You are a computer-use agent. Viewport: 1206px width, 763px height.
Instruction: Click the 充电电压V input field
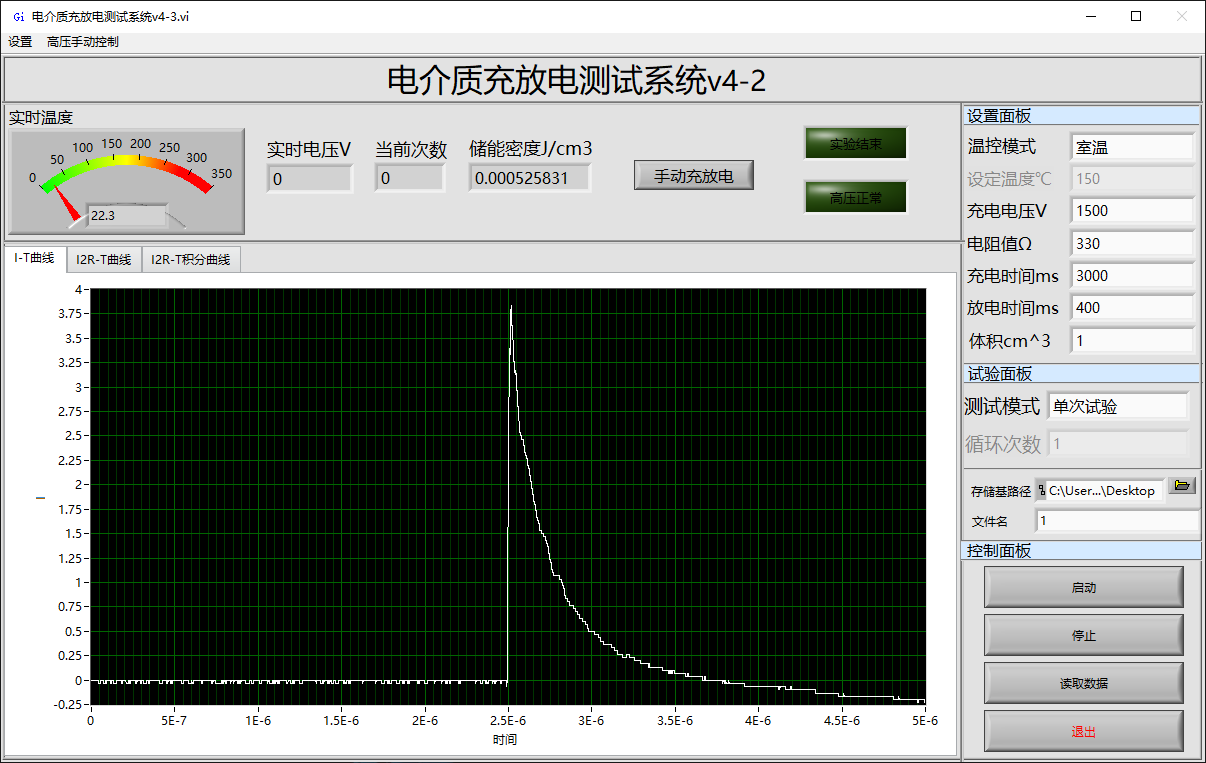pos(1131,211)
